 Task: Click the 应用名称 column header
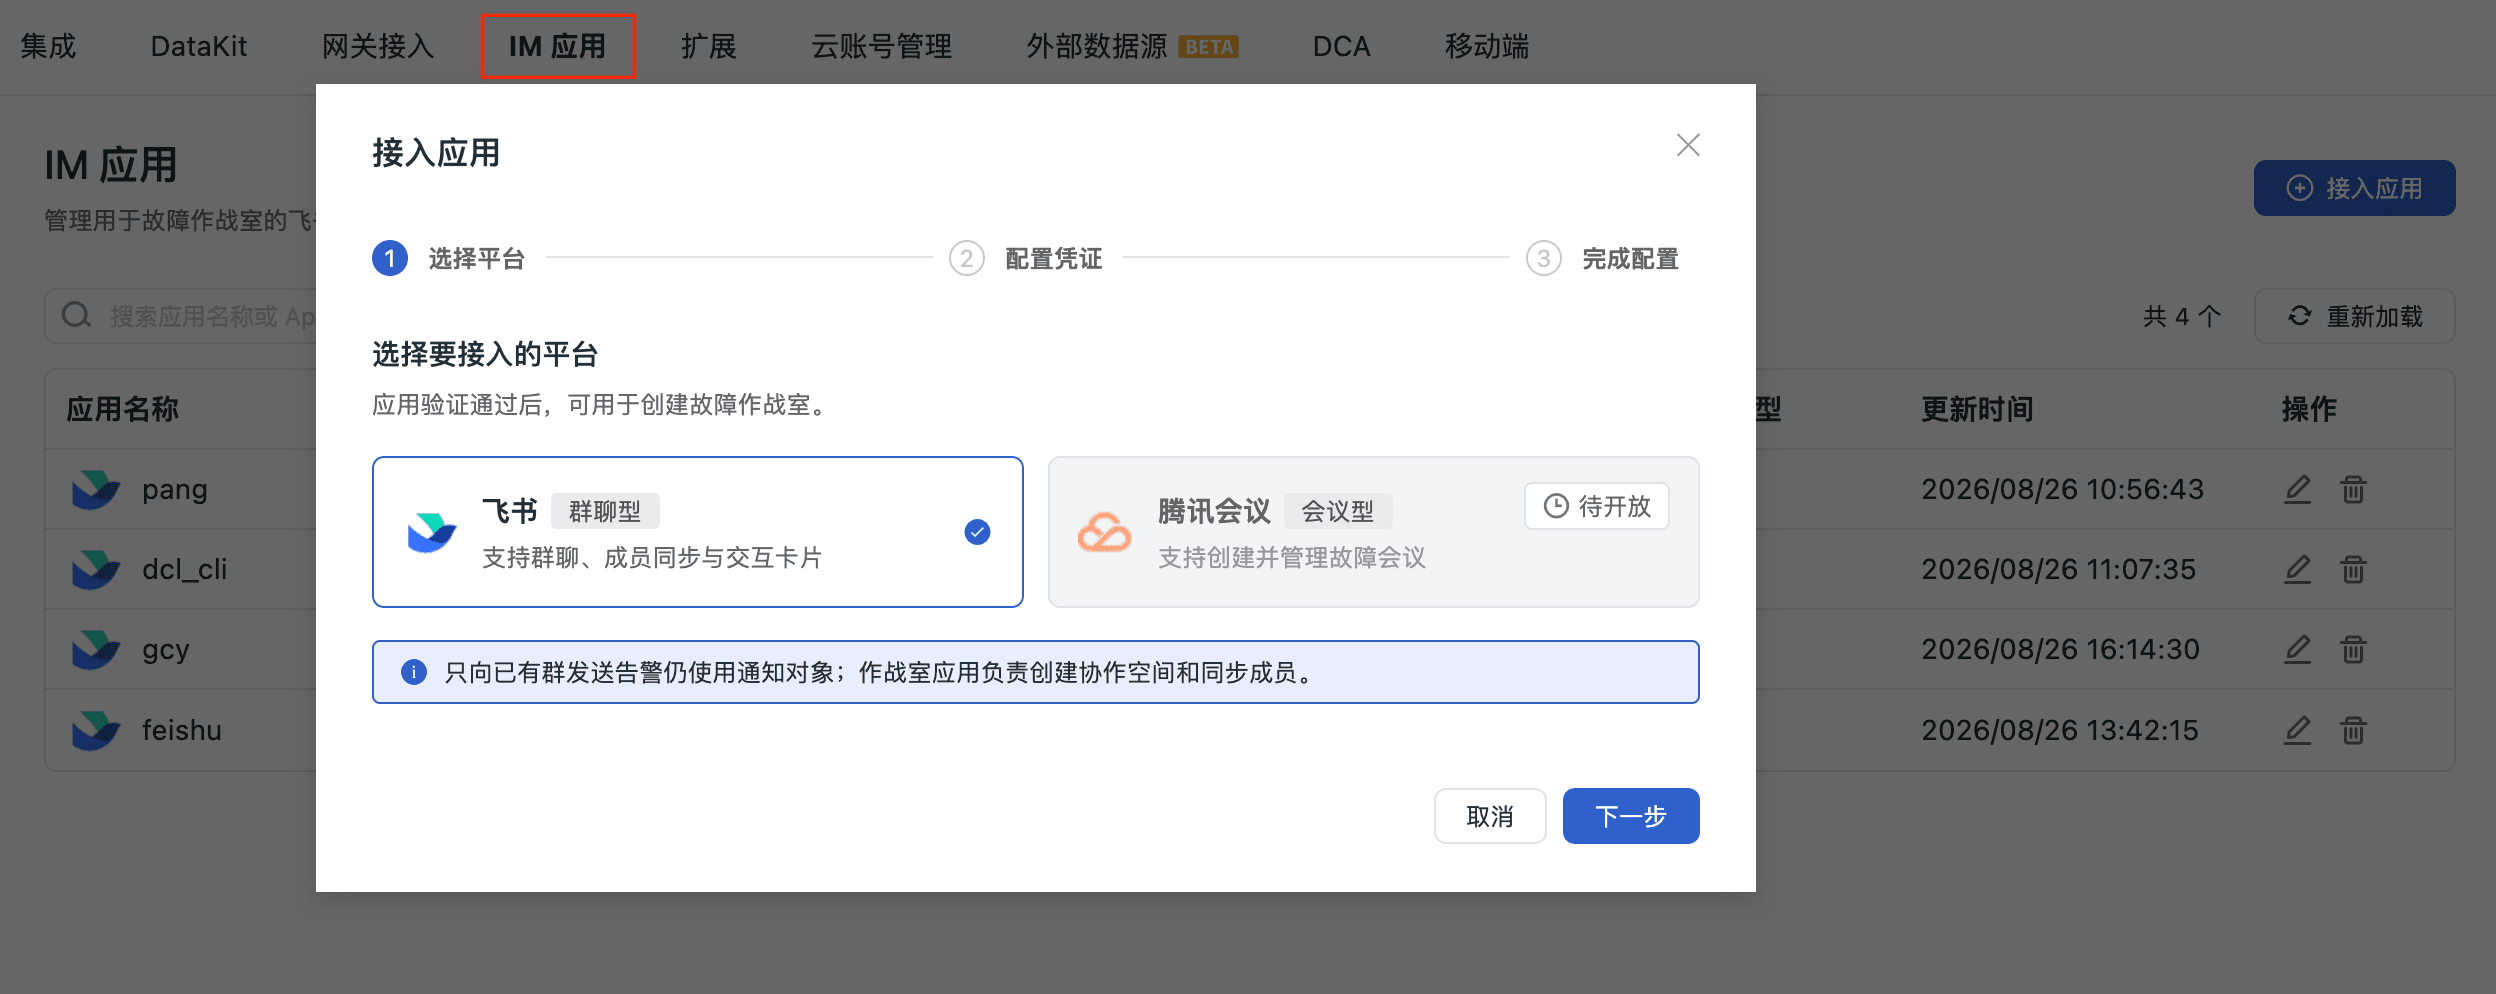[123, 409]
